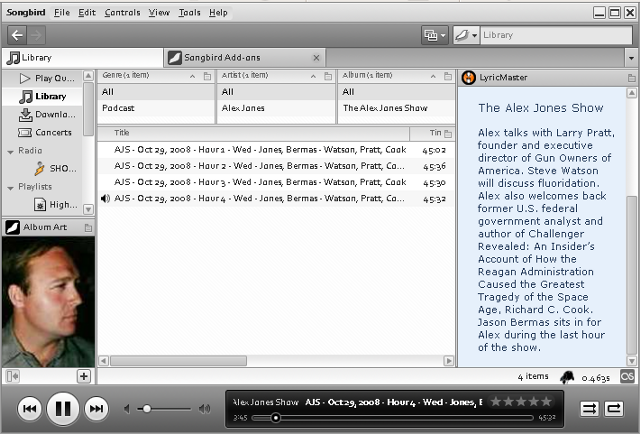
Task: Close the Songbird Add-ons tab
Action: 316,58
